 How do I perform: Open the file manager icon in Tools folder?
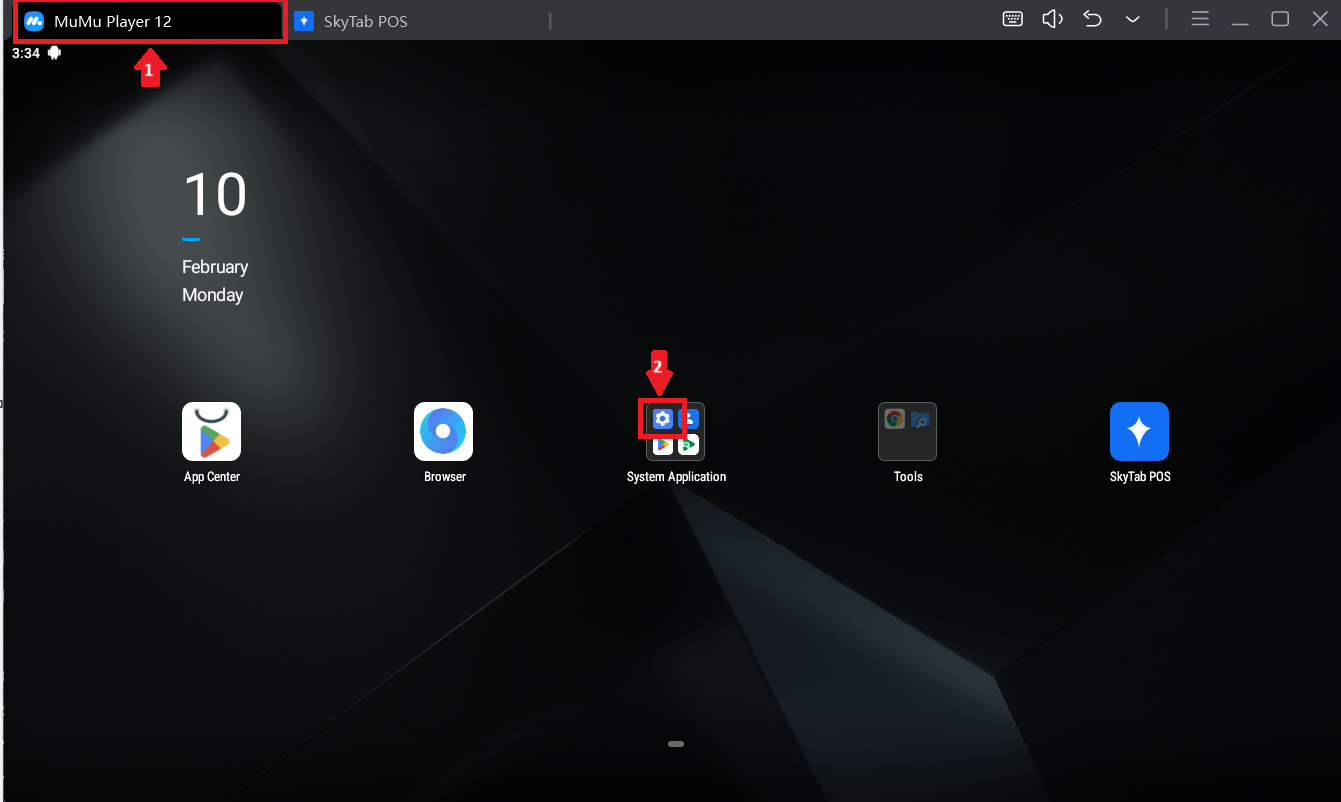tap(920, 419)
